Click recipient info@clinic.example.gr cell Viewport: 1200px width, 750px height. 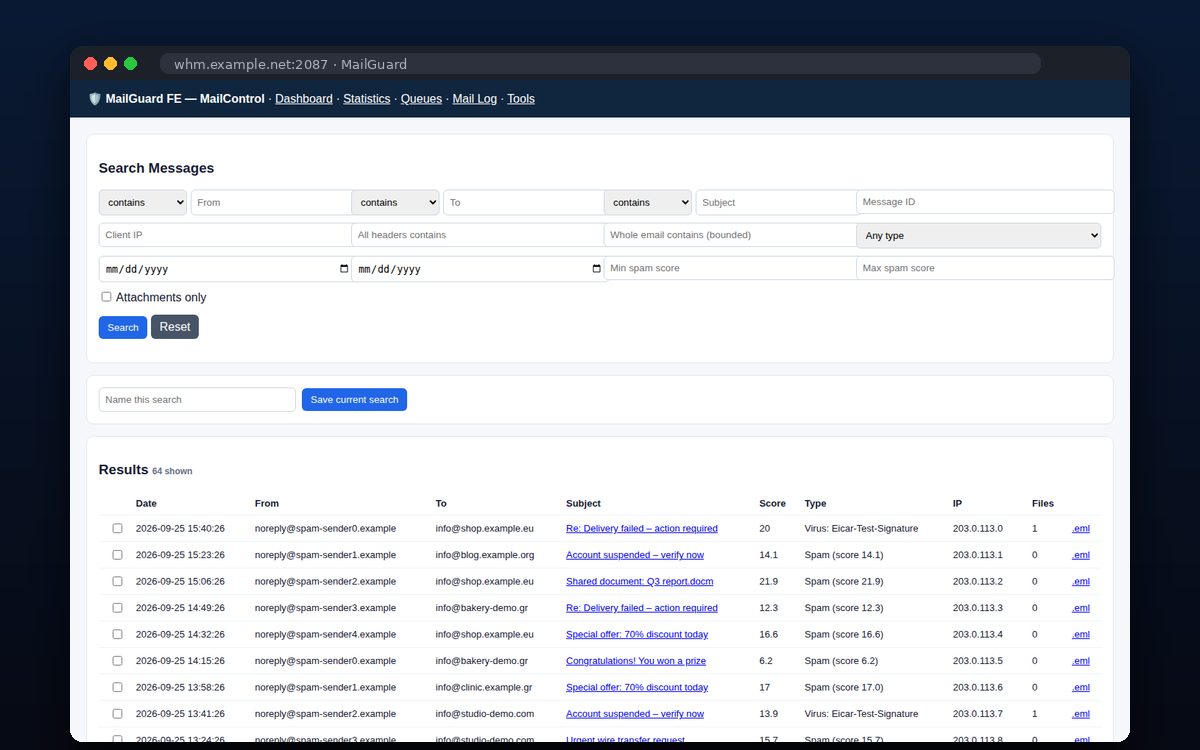(x=483, y=687)
